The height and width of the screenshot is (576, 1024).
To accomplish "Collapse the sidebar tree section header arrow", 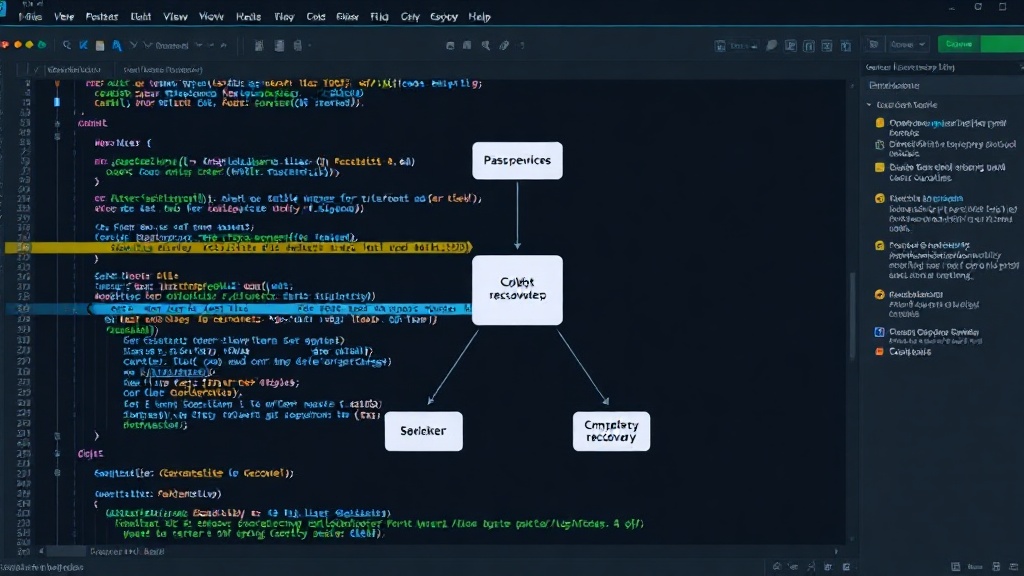I will point(869,104).
